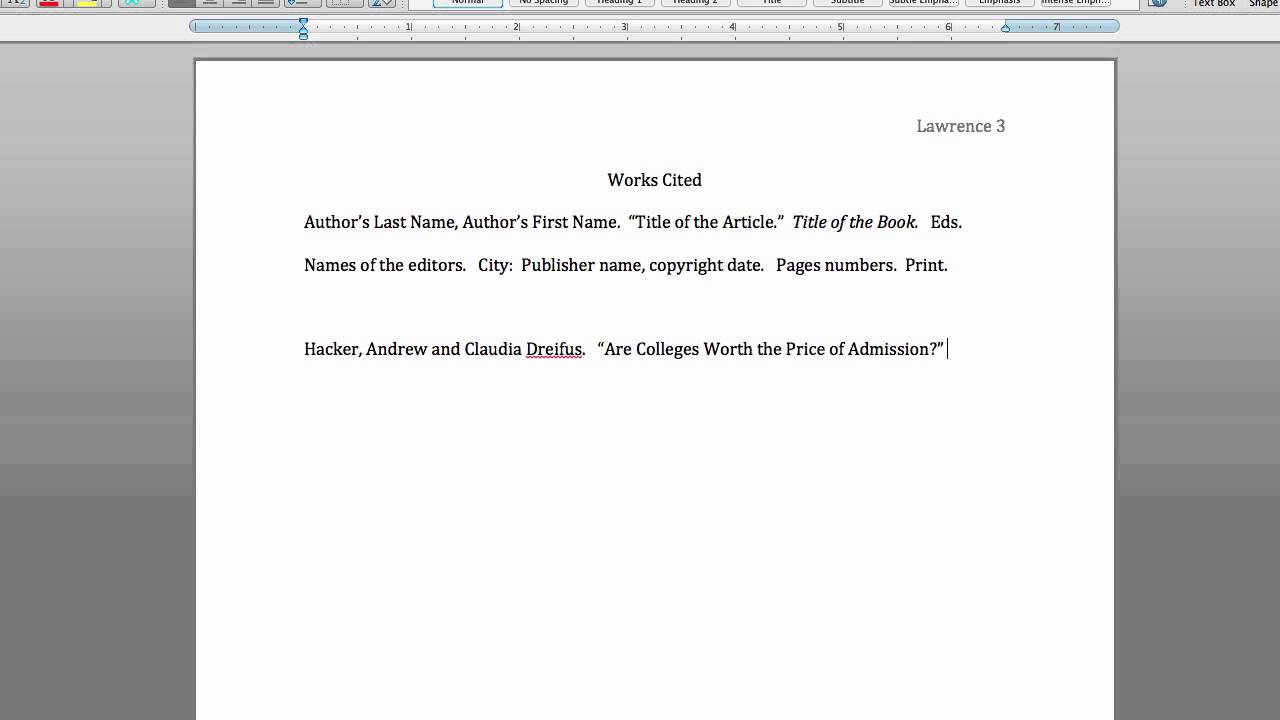Click the '4' inch mark on ruler
Viewport: 1280px width, 720px height.
click(x=732, y=27)
